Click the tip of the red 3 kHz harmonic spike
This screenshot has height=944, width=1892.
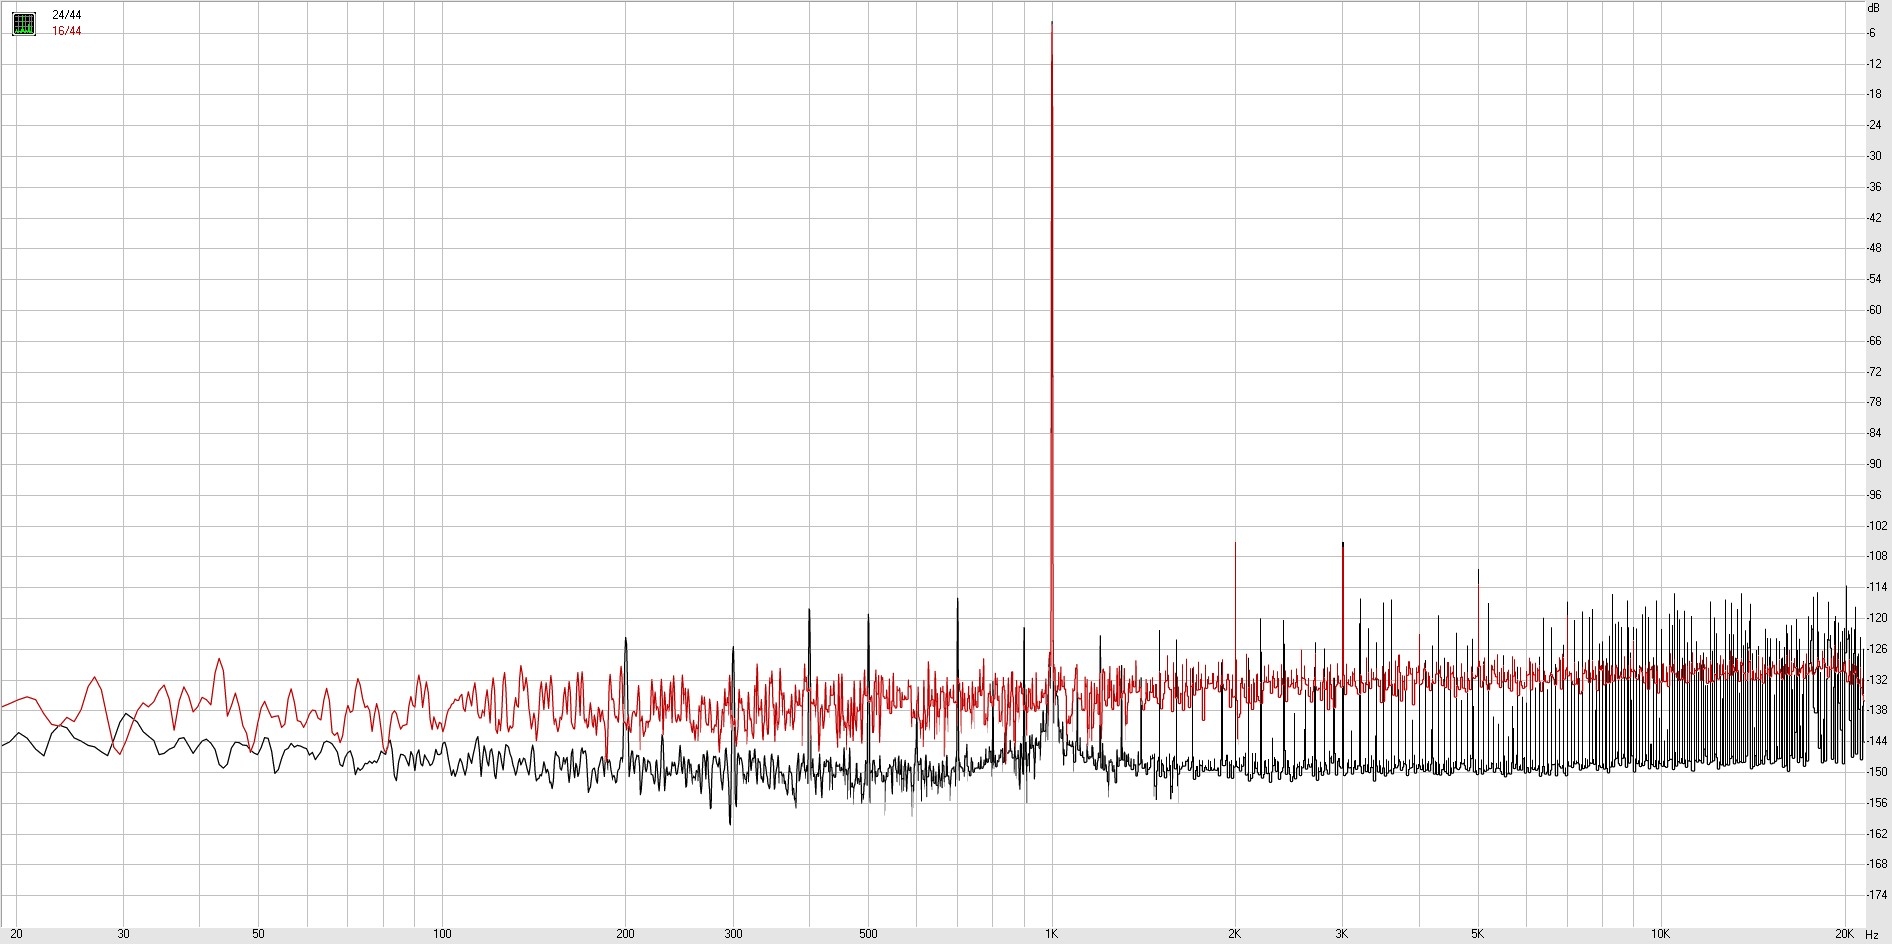(x=1342, y=544)
